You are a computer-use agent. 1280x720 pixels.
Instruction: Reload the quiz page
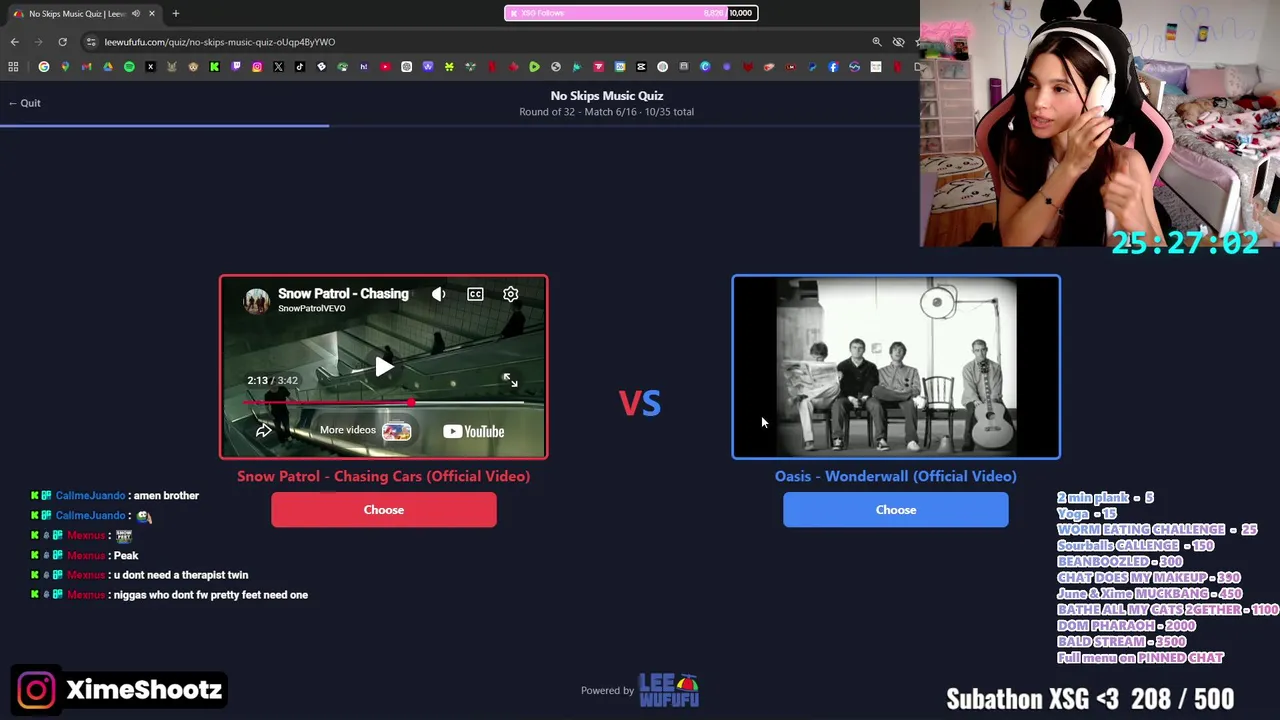pos(62,42)
